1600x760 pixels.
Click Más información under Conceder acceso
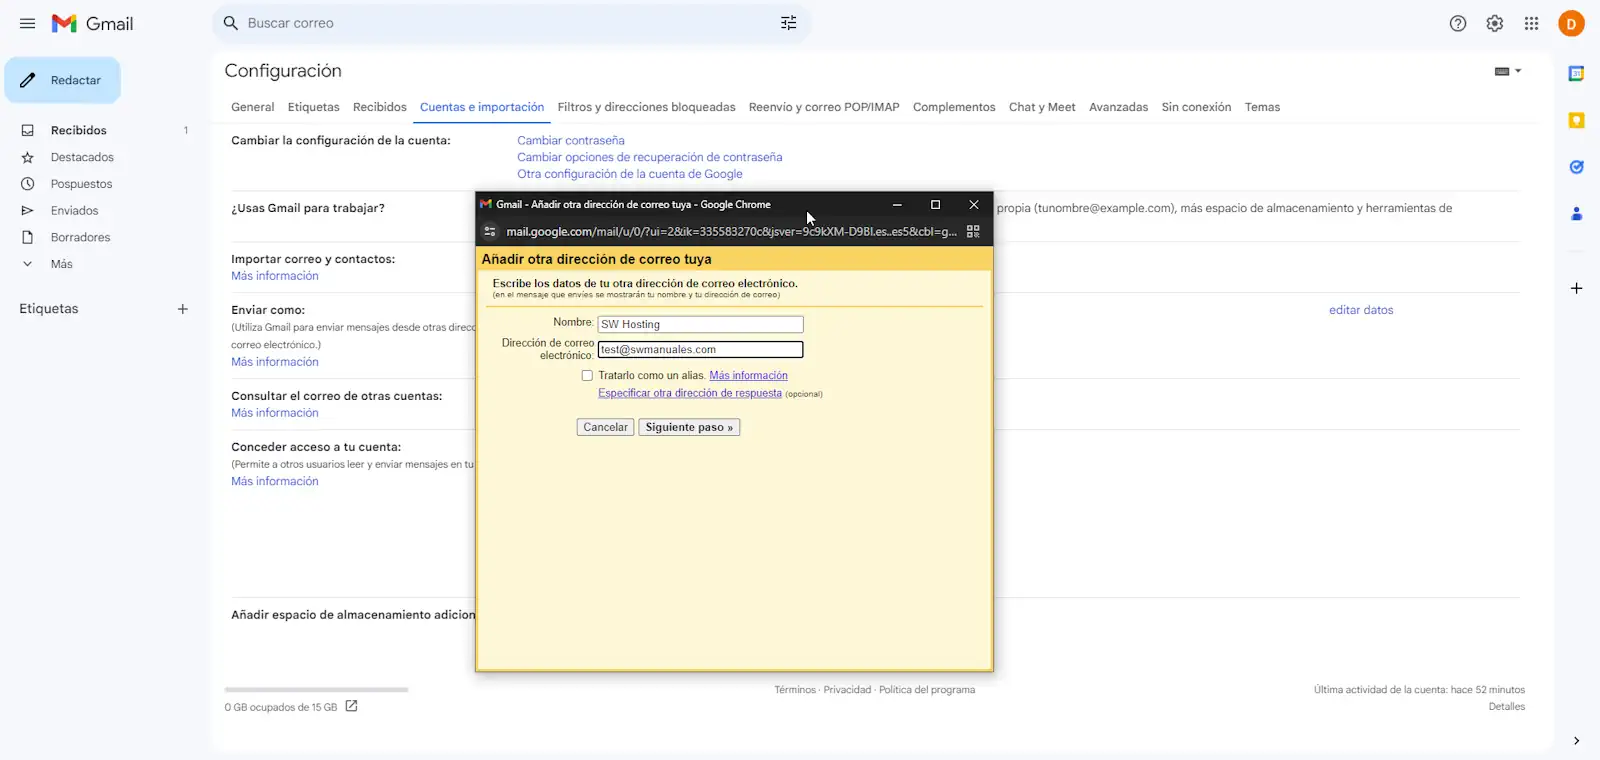tap(275, 481)
